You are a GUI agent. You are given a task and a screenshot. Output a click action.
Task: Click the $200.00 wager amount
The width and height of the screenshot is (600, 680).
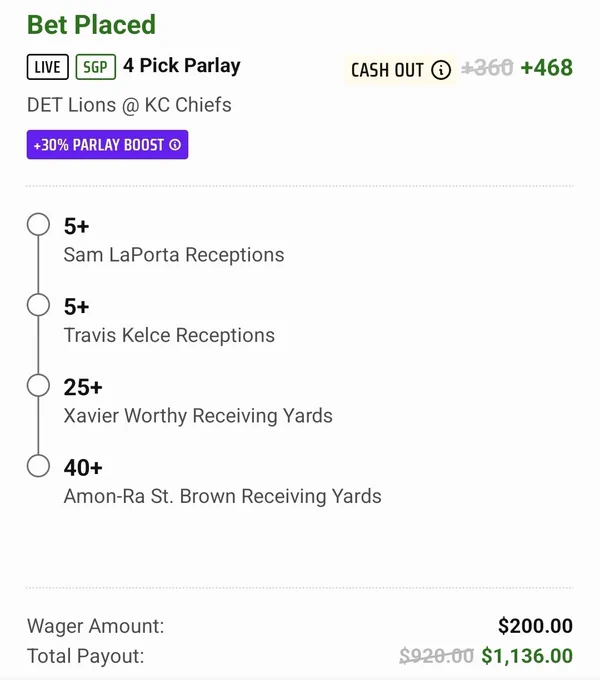tap(535, 626)
